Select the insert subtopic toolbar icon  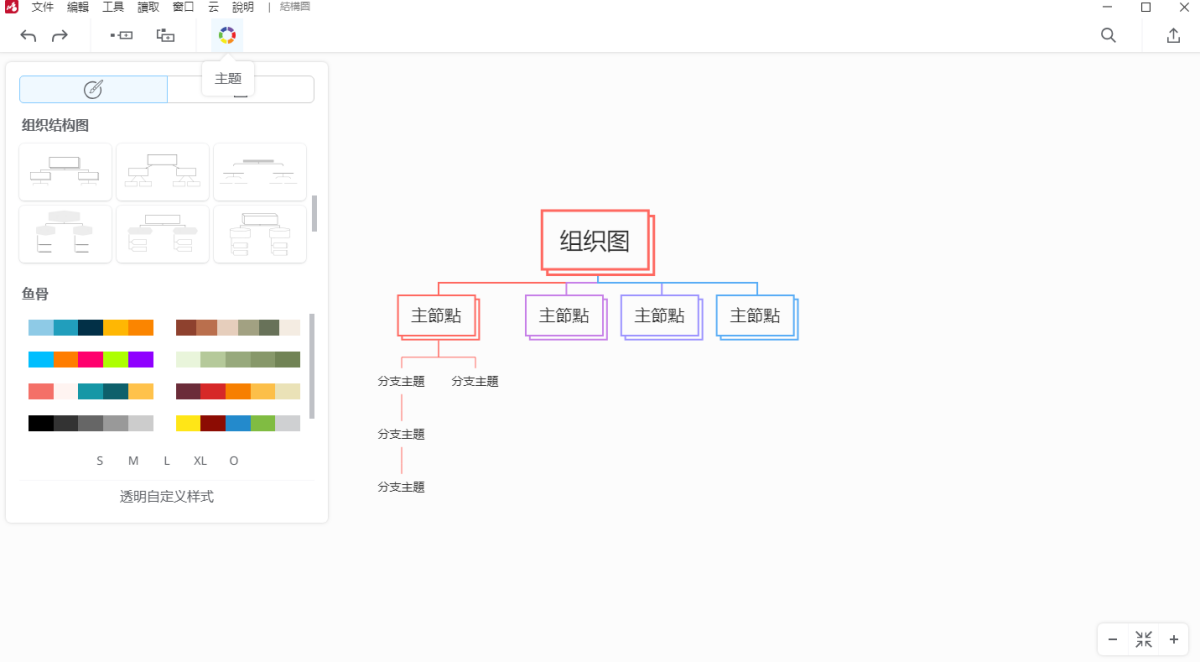click(x=165, y=35)
